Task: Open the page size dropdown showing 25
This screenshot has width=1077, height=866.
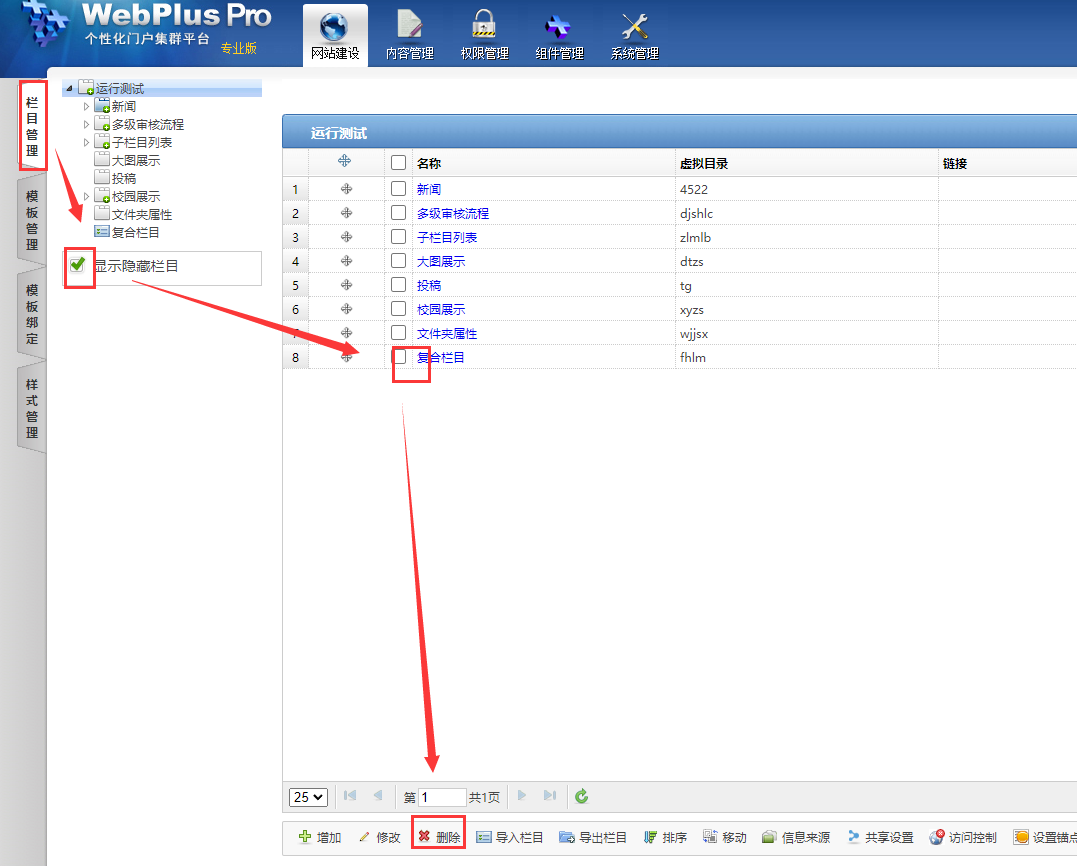Action: click(308, 797)
